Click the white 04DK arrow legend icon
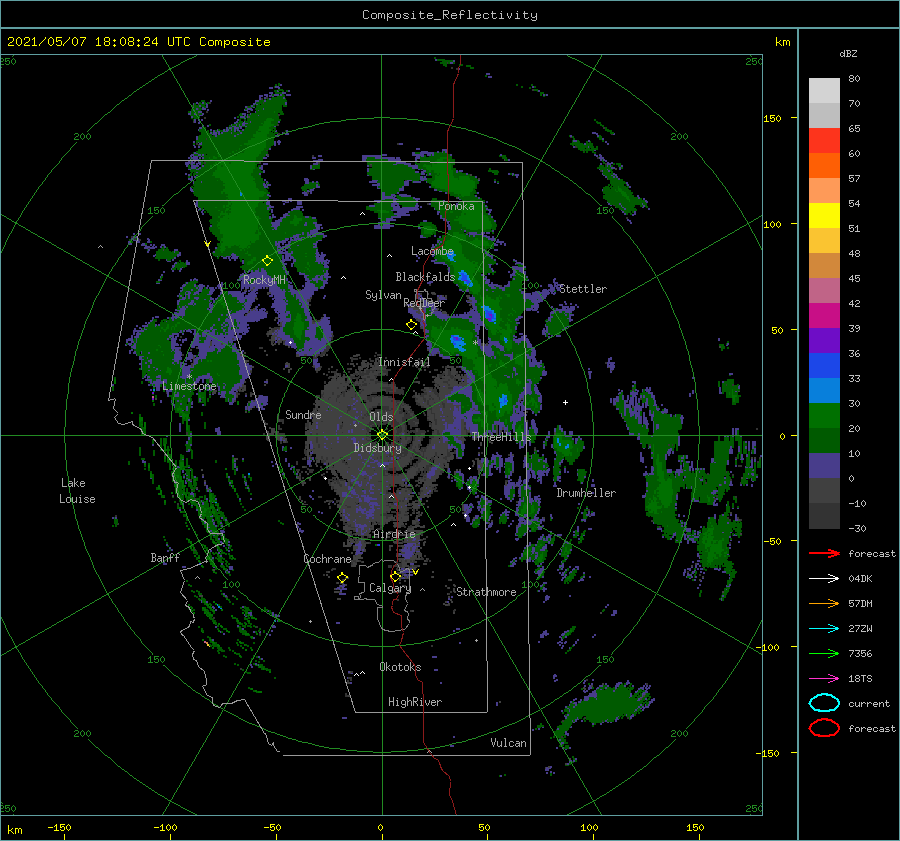 click(x=824, y=579)
